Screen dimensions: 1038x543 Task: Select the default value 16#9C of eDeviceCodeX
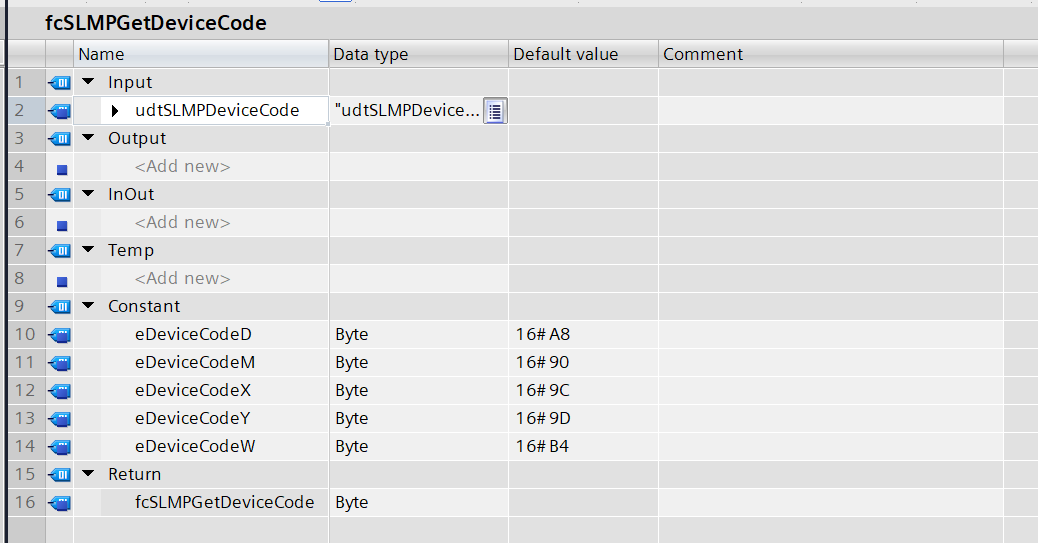(x=543, y=391)
